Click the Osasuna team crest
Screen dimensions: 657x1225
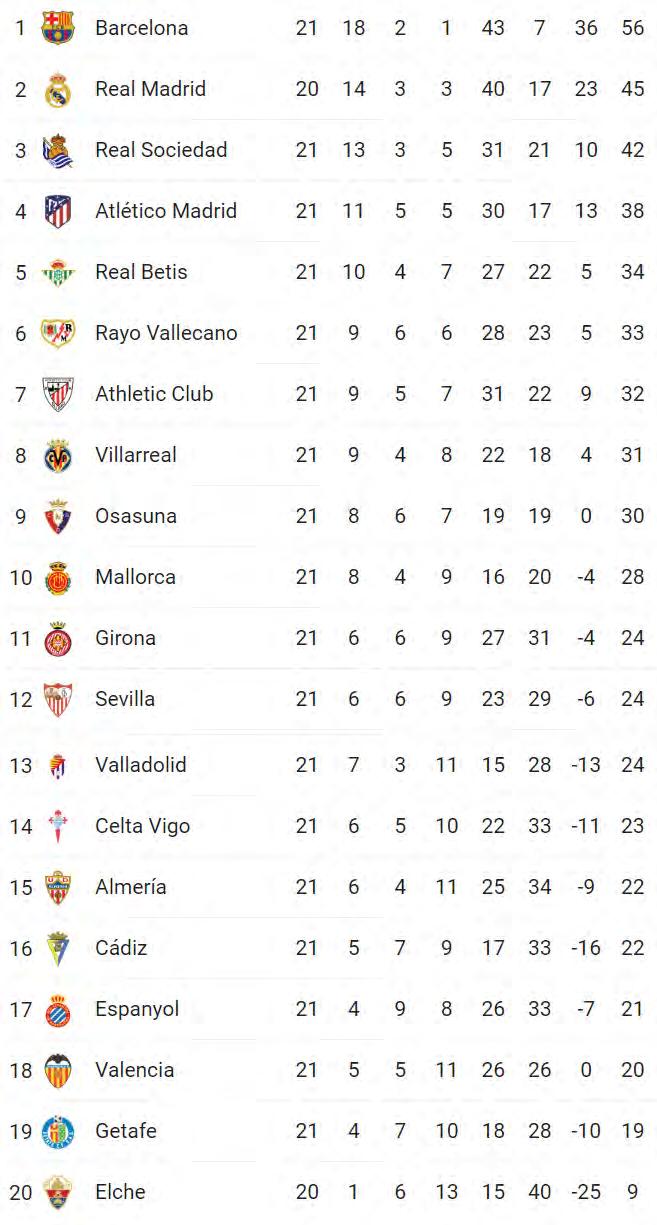[x=58, y=517]
